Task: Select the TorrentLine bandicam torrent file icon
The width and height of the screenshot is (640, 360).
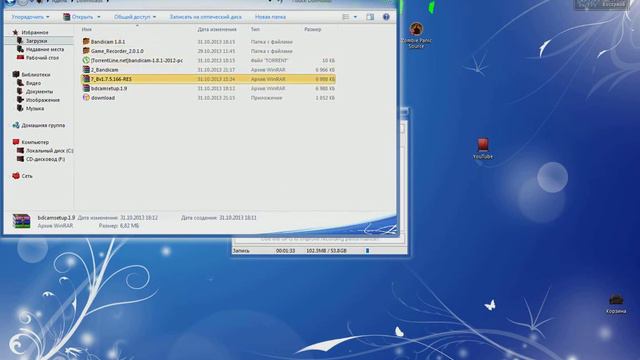Action: (86, 60)
